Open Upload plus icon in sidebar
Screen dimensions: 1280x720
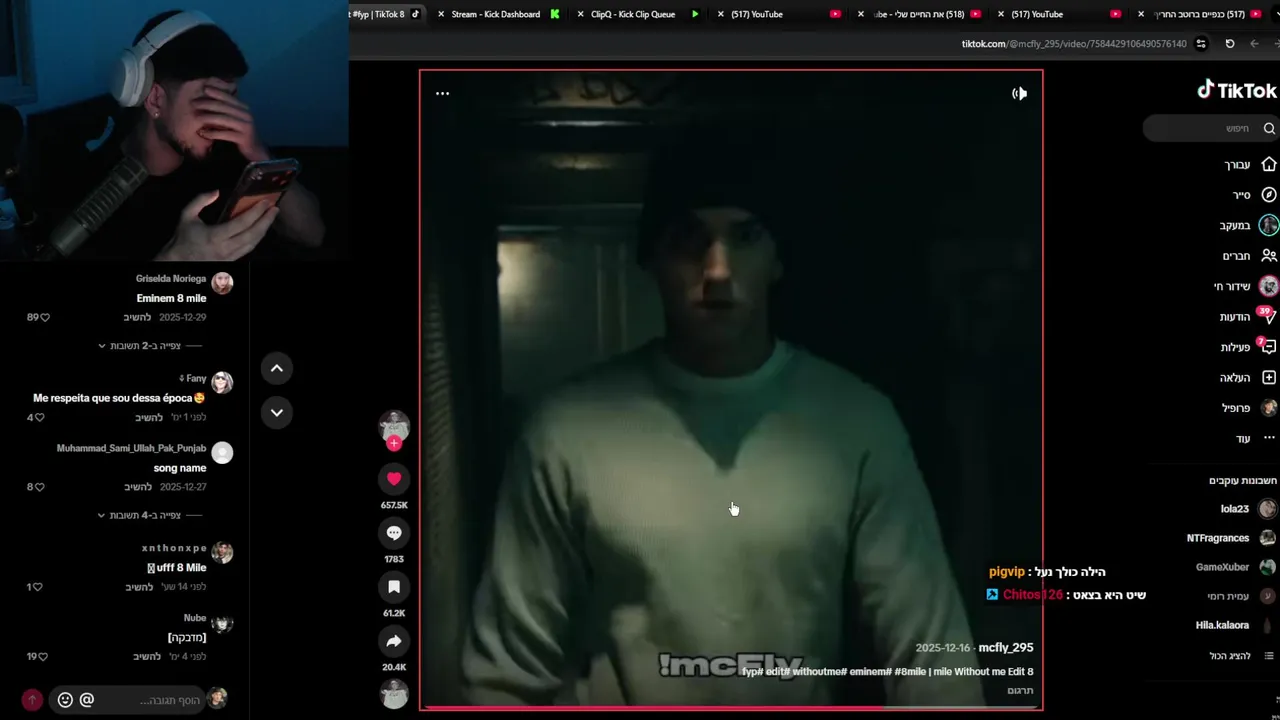tap(1269, 378)
